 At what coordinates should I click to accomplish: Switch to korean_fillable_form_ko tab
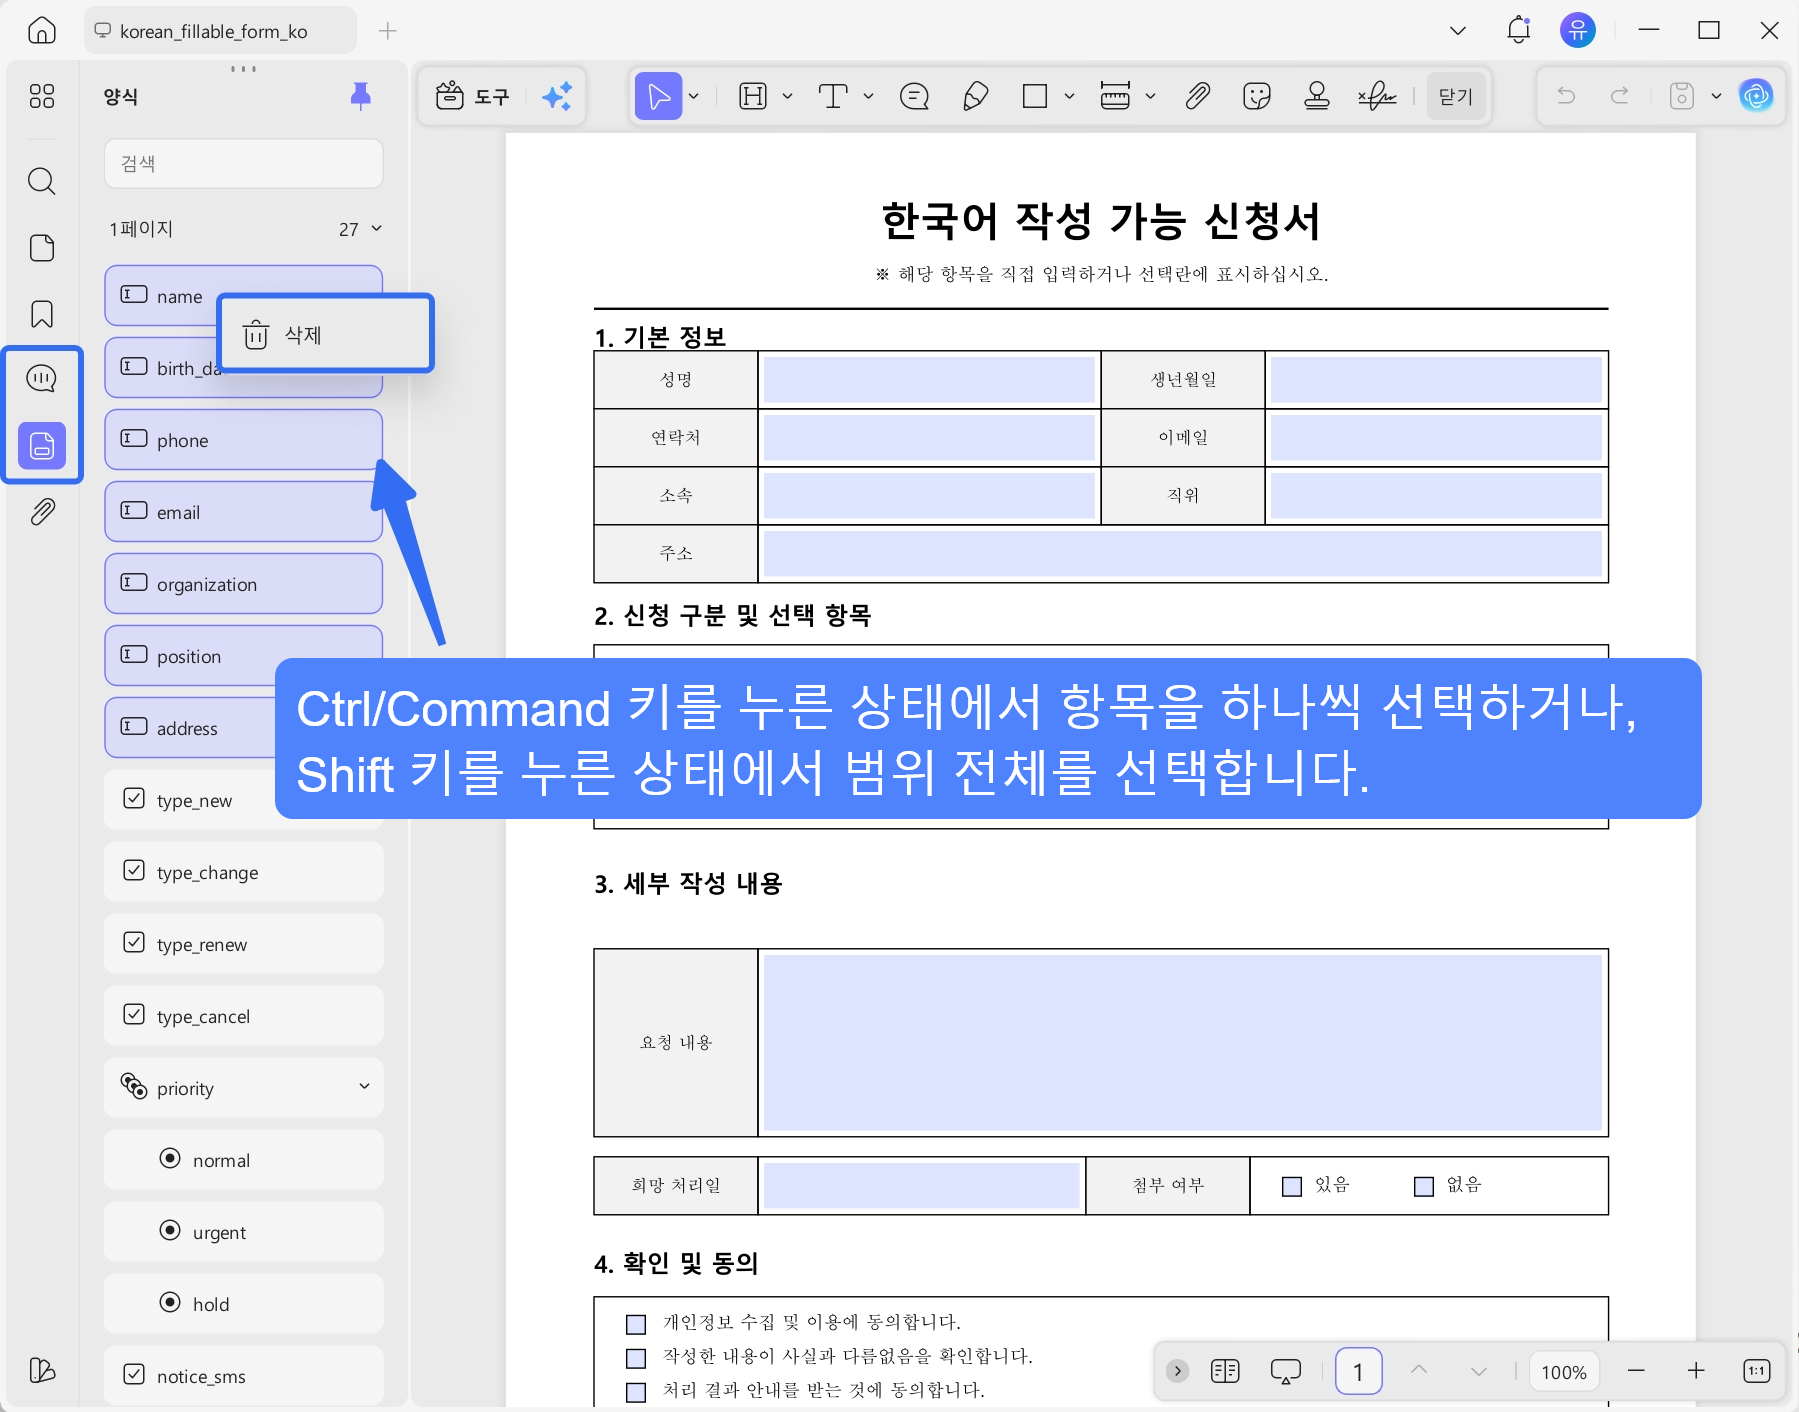(220, 31)
